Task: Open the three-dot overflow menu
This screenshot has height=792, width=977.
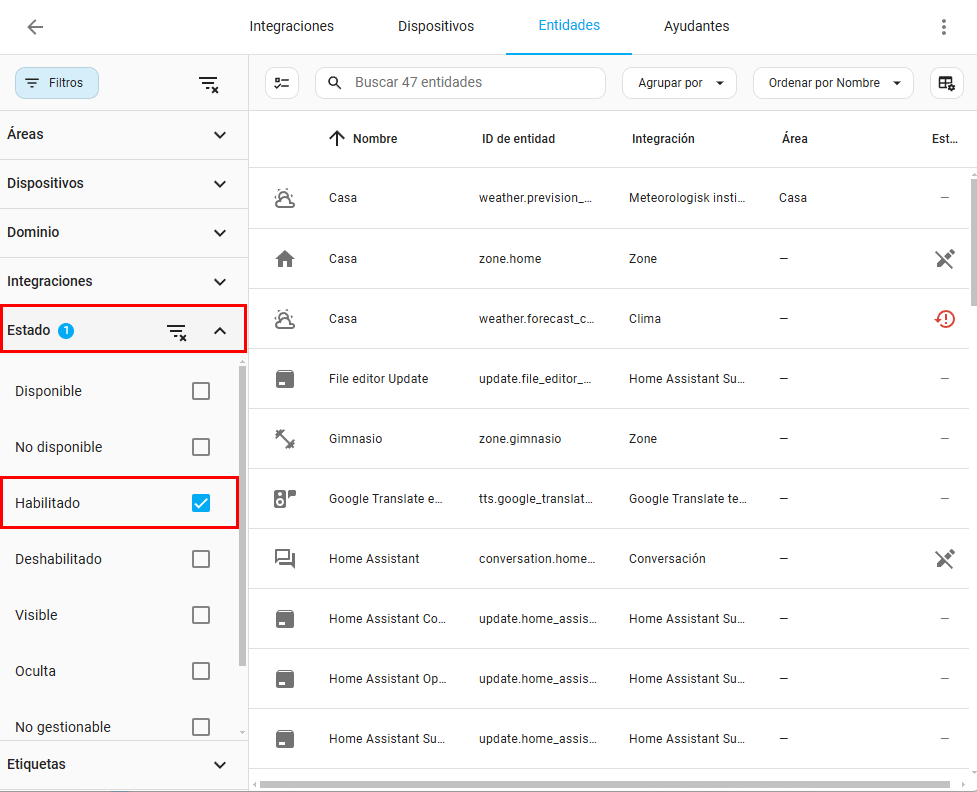Action: coord(943,27)
